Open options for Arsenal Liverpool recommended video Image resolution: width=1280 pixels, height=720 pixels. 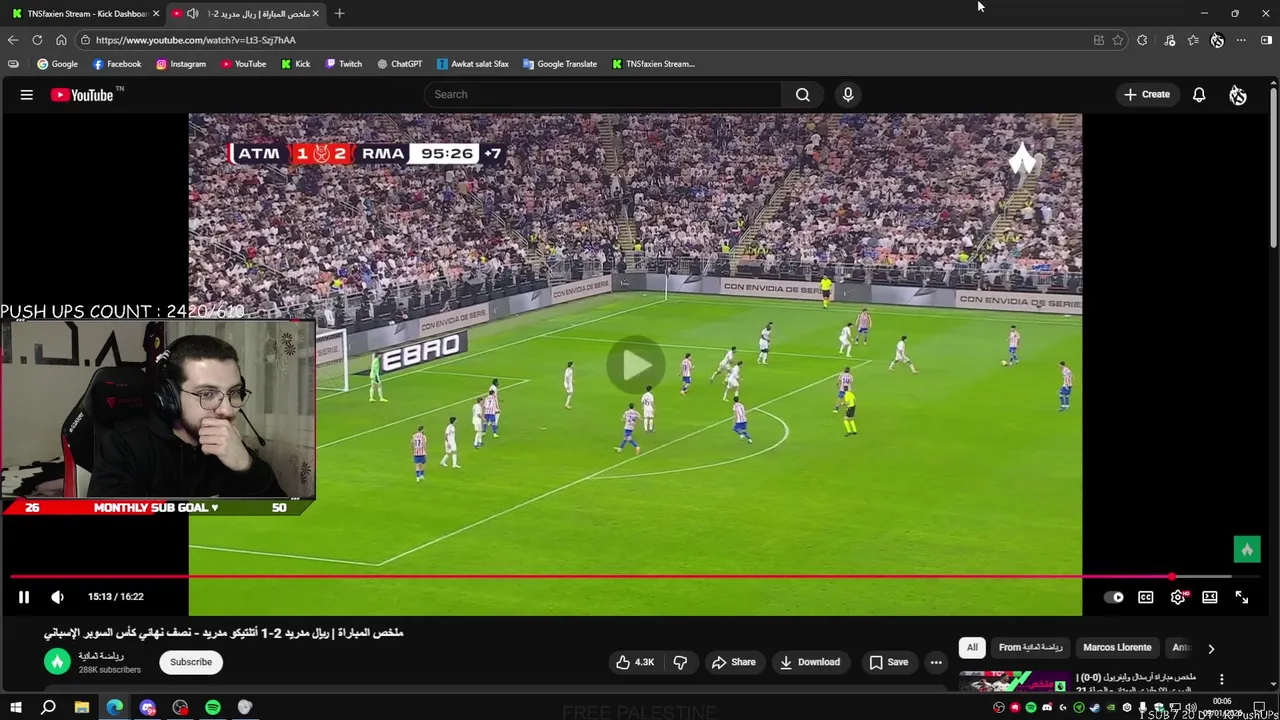pos(1221,679)
